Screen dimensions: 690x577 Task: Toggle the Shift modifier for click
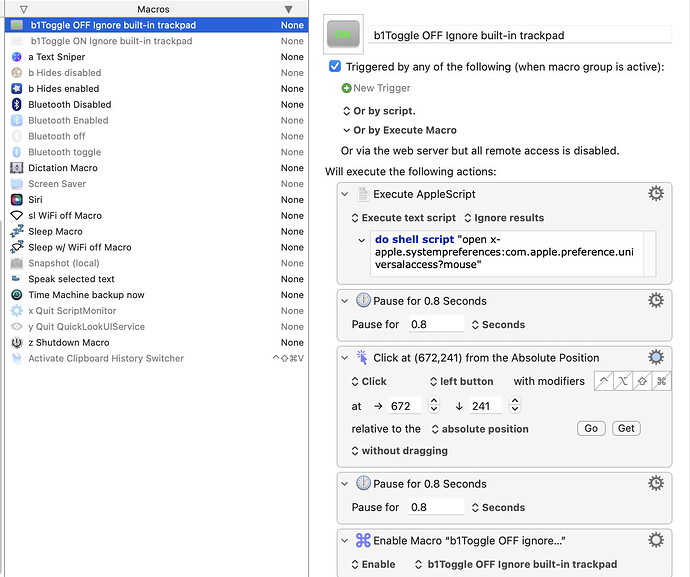pyautogui.click(x=642, y=381)
